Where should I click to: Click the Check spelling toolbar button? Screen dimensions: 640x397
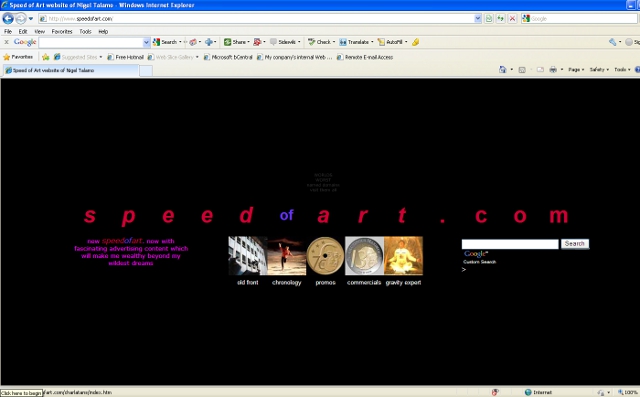click(321, 42)
